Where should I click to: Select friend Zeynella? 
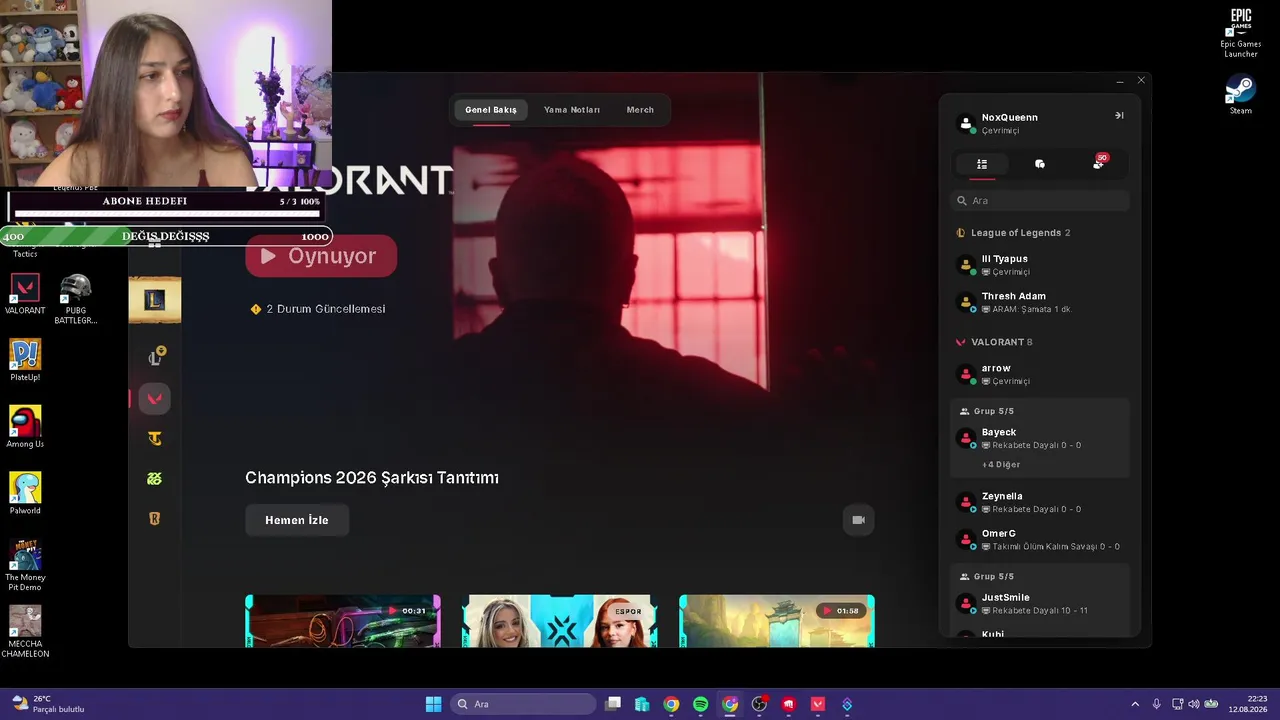pos(1040,502)
